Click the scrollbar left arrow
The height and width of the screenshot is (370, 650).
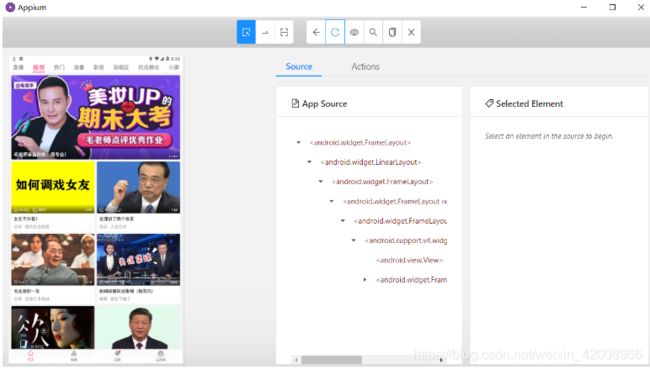(x=296, y=360)
